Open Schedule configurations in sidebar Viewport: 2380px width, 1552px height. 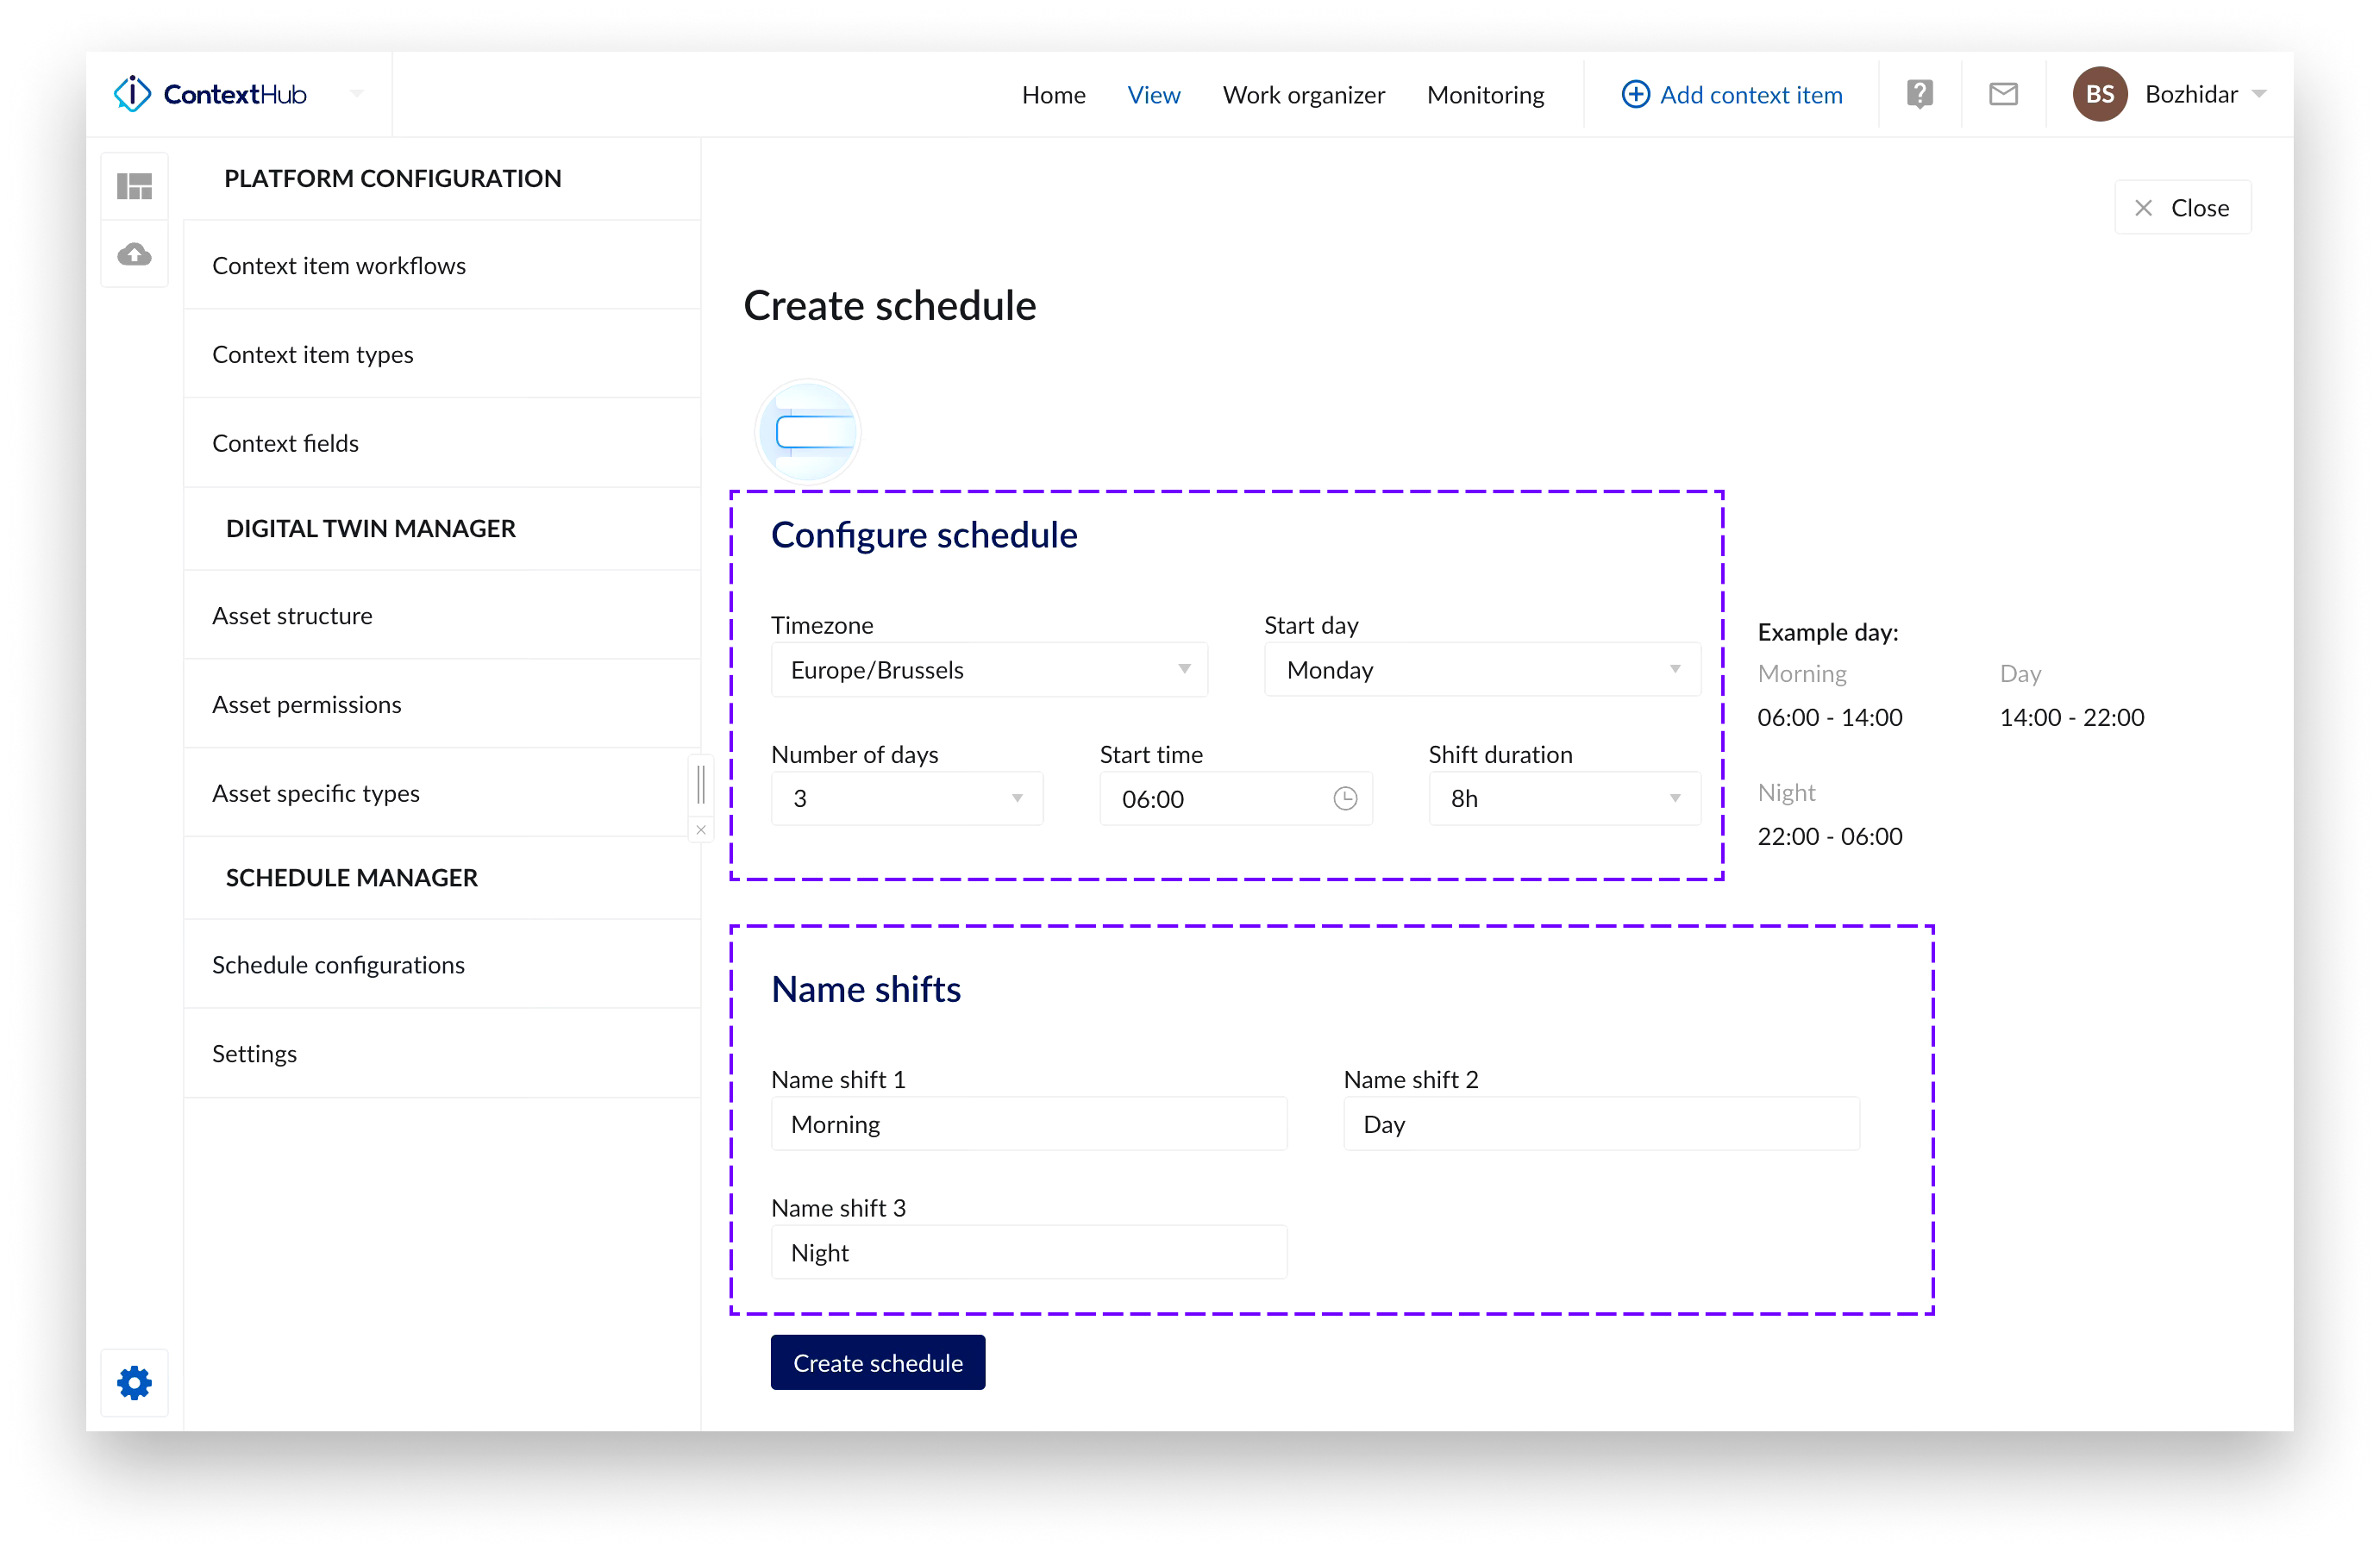click(x=338, y=964)
